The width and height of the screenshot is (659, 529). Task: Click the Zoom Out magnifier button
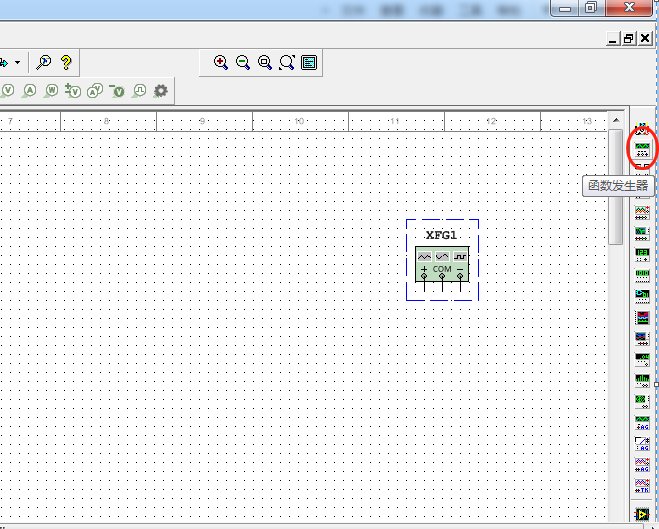(x=243, y=62)
